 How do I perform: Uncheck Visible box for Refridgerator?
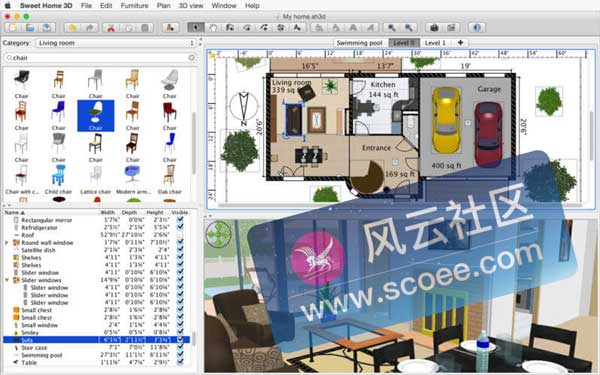180,227
